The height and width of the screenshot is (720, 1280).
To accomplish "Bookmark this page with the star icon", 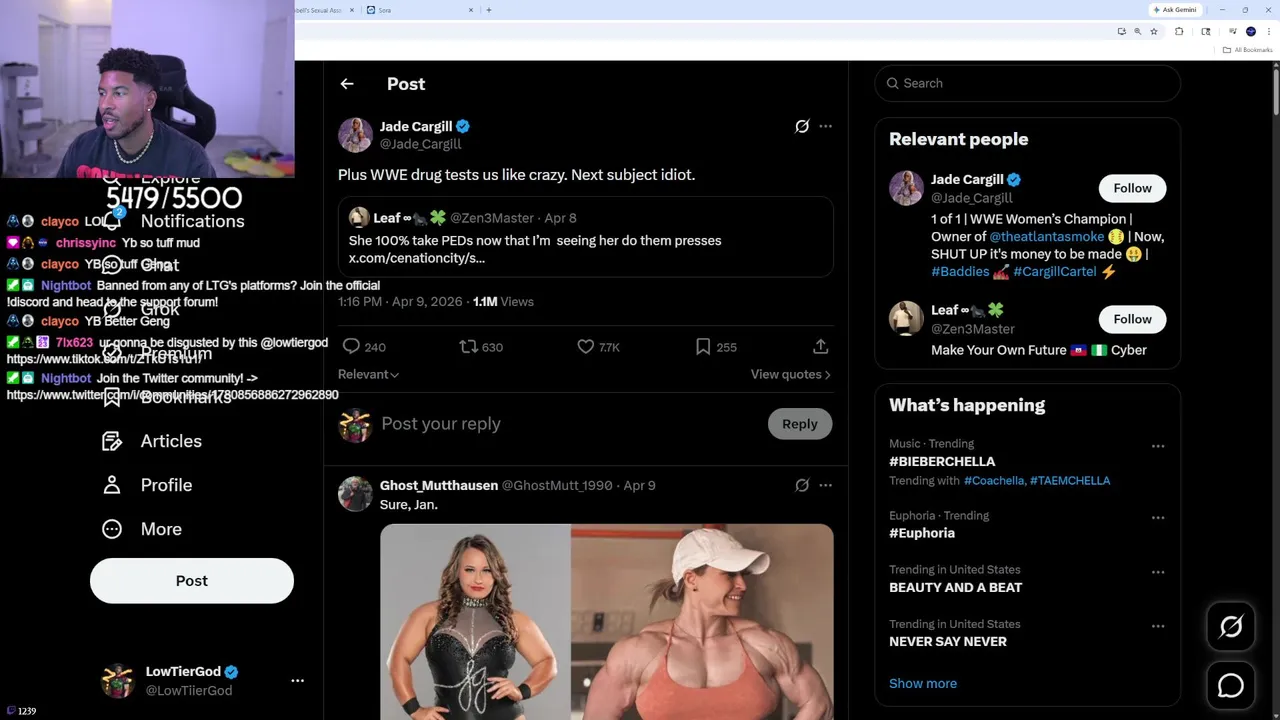I will (x=1154, y=32).
